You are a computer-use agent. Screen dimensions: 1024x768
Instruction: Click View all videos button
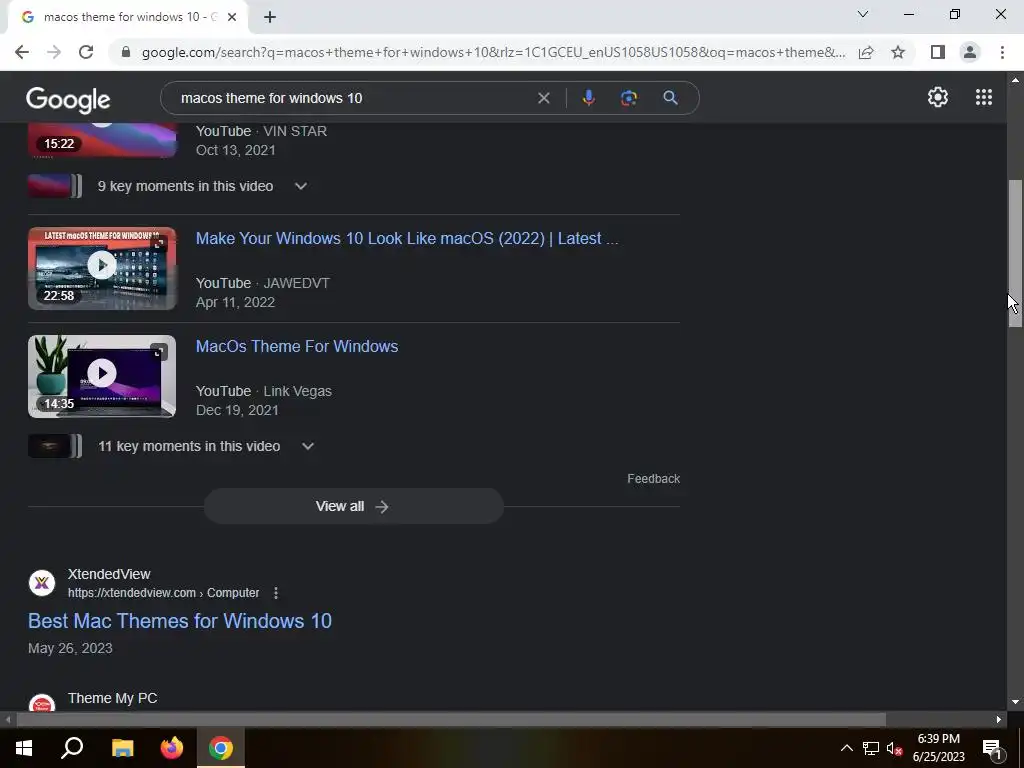click(353, 506)
